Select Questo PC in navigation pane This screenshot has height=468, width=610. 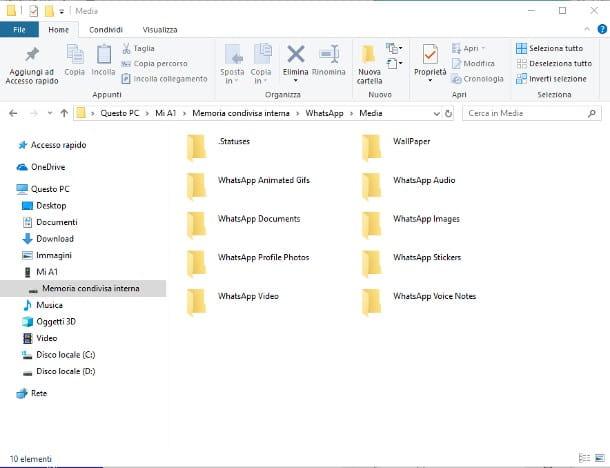pyautogui.click(x=44, y=189)
